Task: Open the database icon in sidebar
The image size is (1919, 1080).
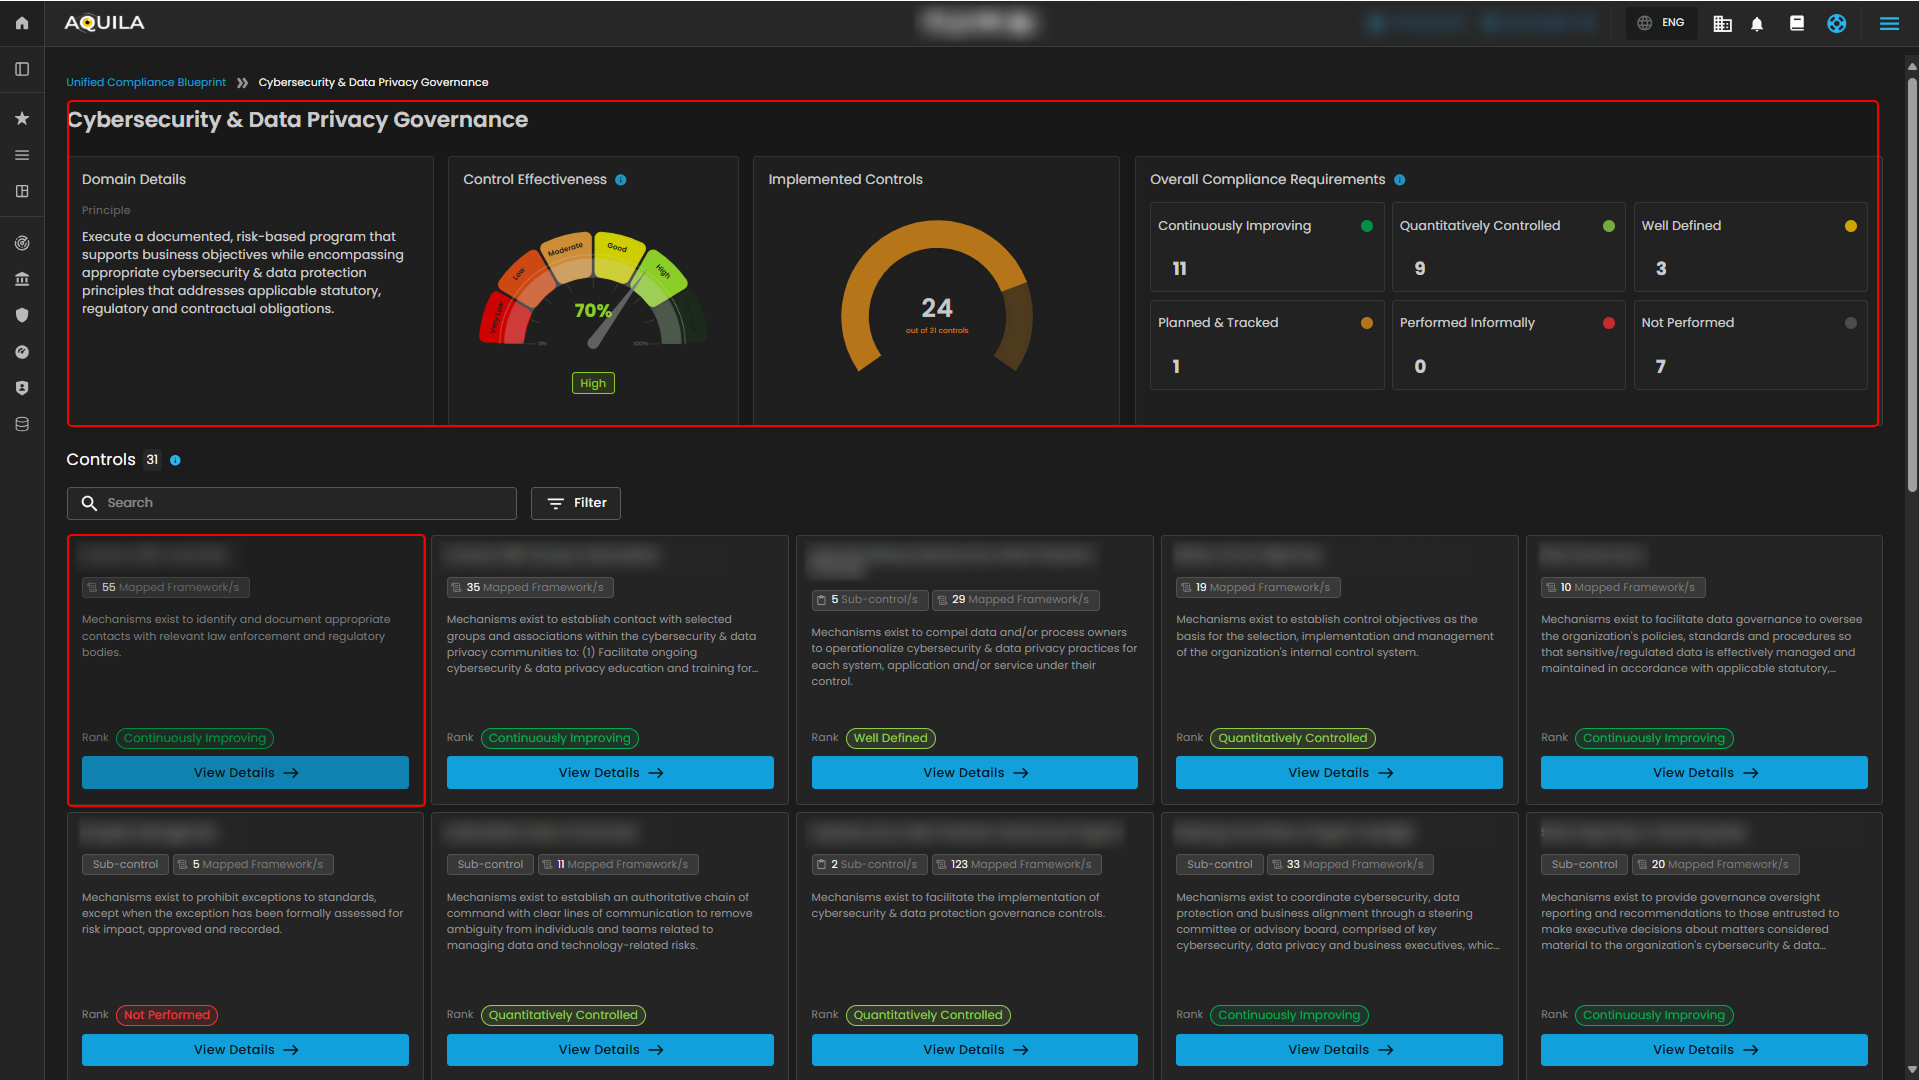Action: click(22, 424)
